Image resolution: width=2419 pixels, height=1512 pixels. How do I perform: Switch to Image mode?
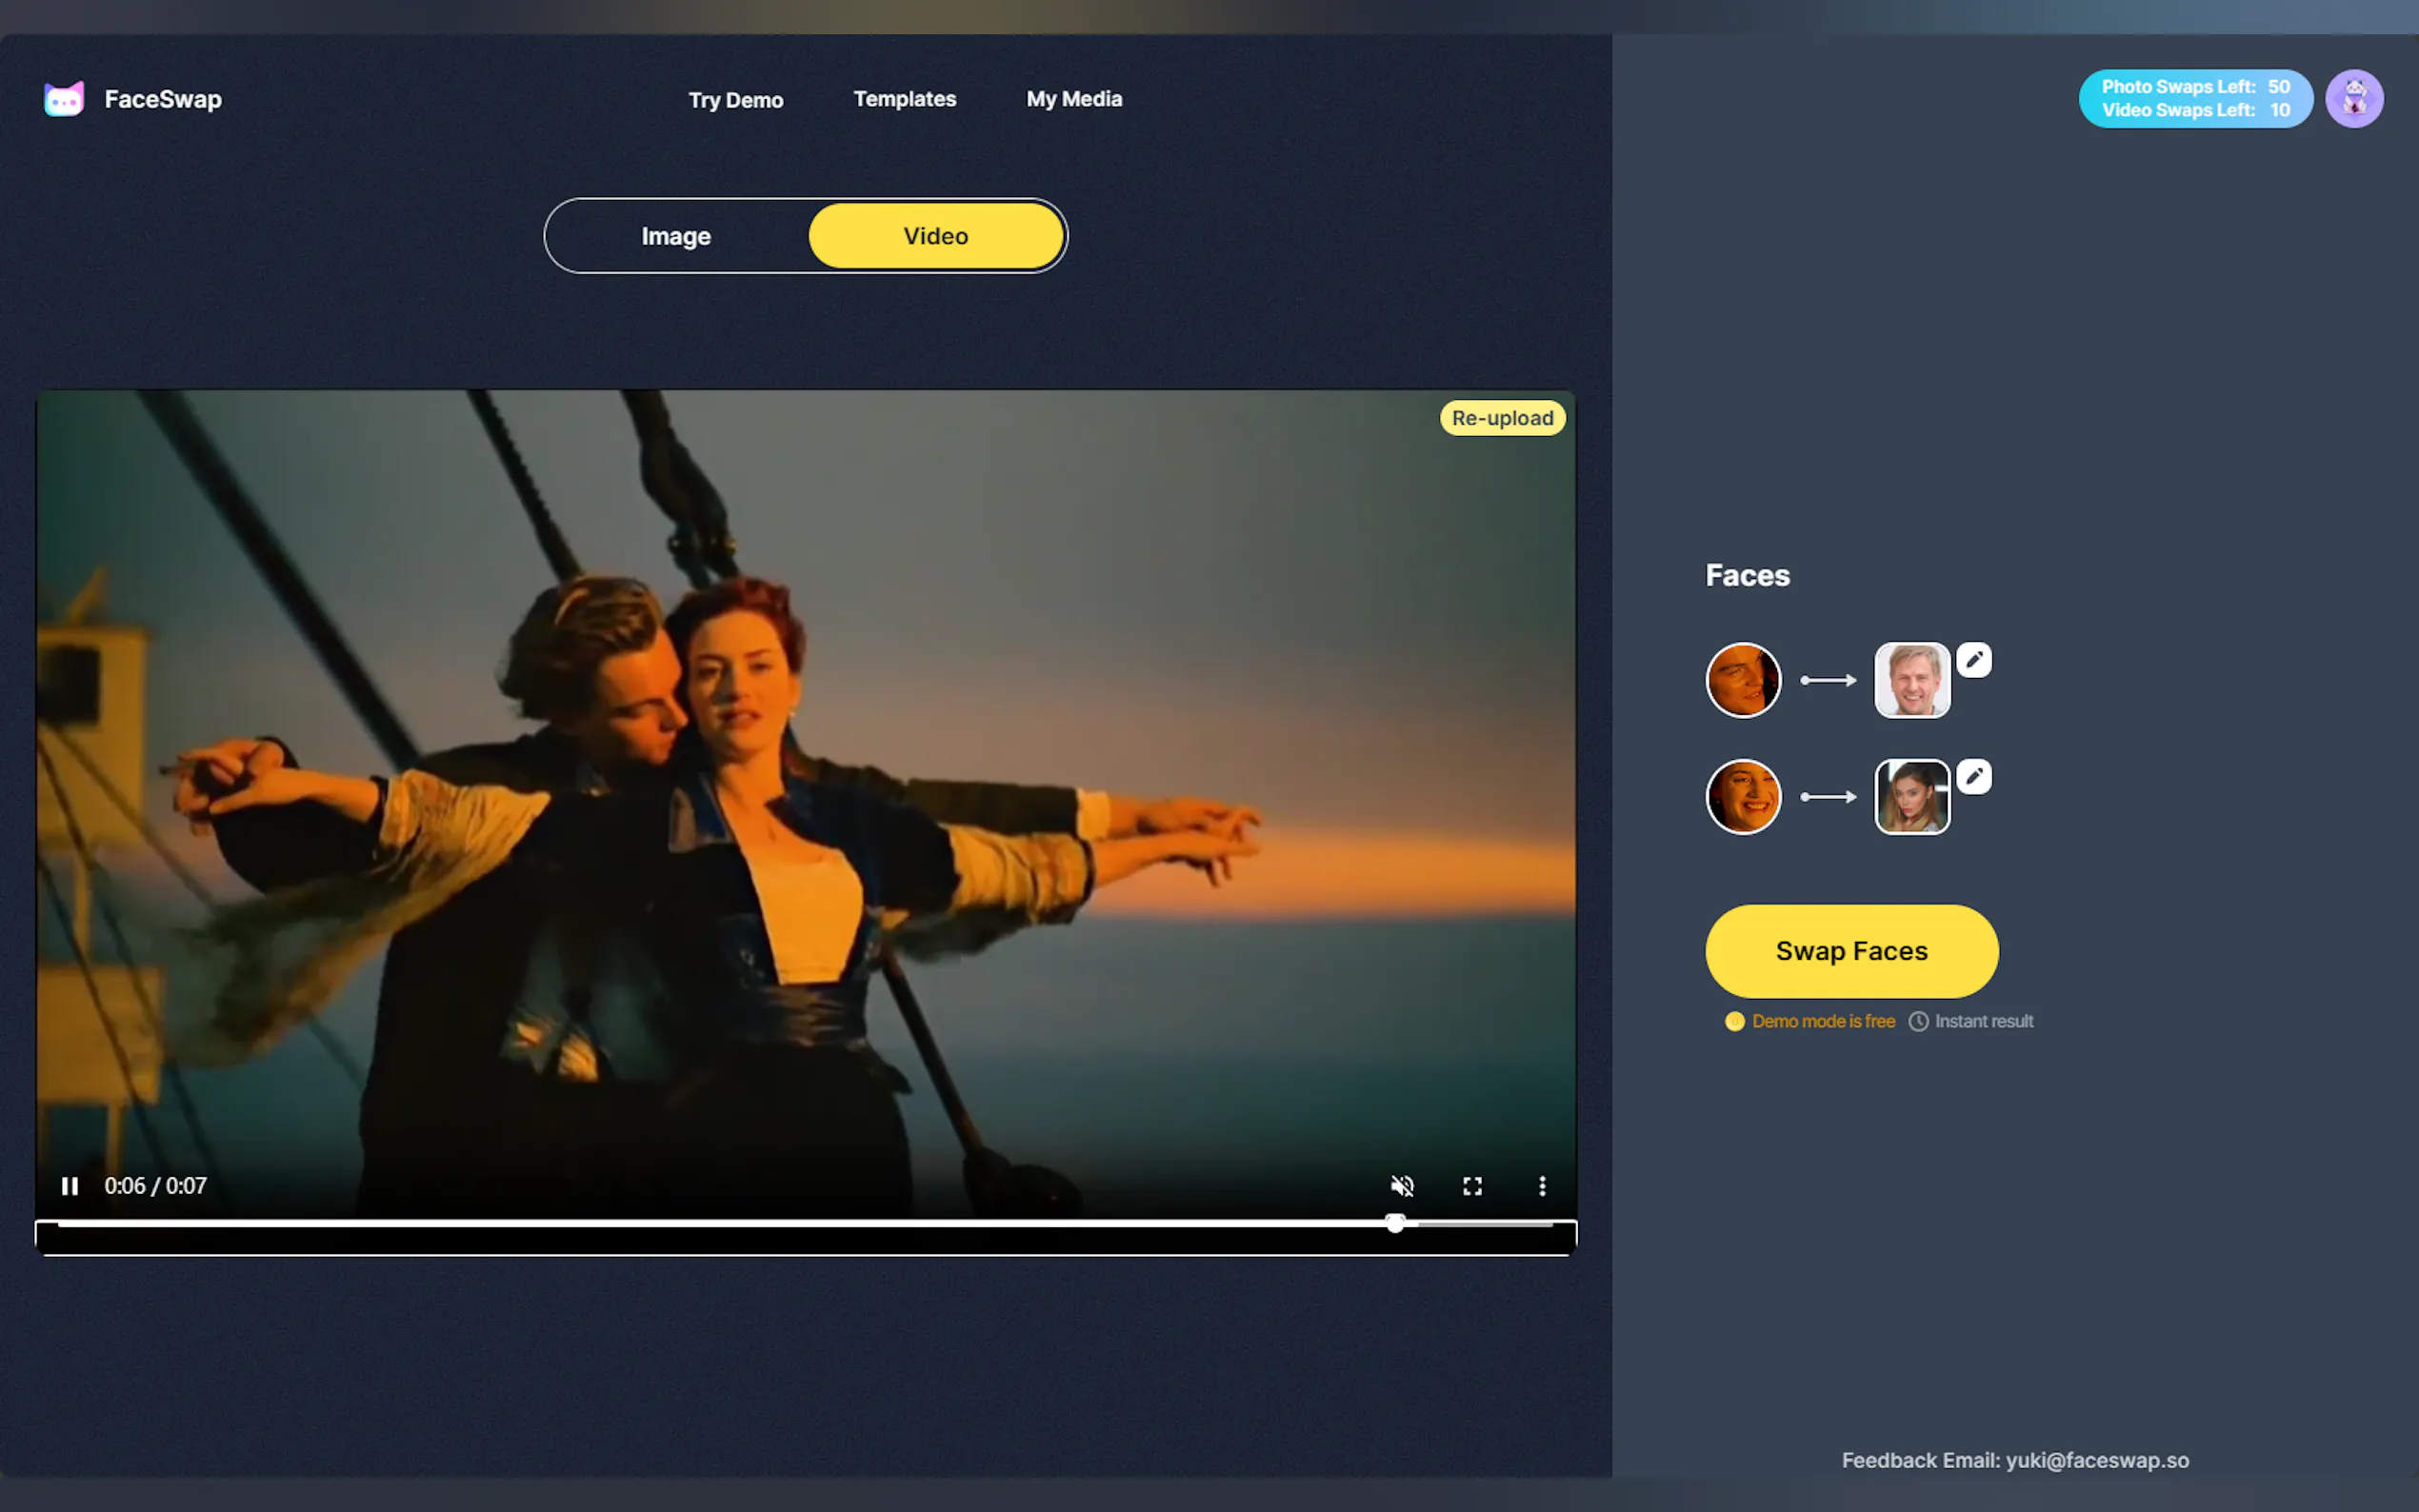click(676, 236)
